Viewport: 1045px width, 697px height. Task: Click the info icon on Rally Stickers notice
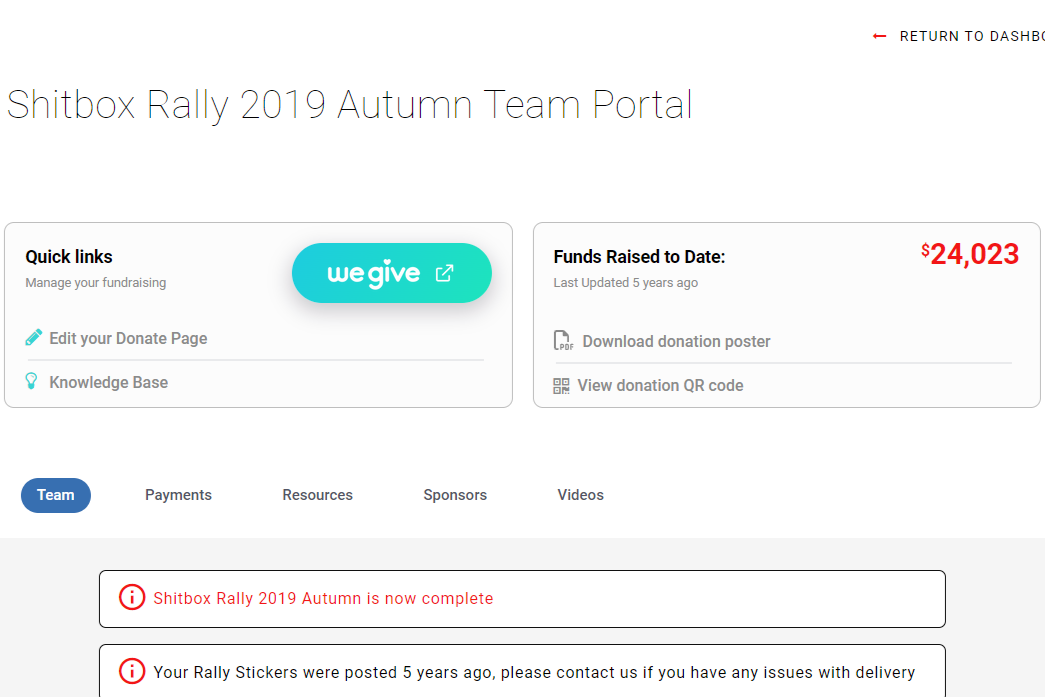tap(132, 672)
